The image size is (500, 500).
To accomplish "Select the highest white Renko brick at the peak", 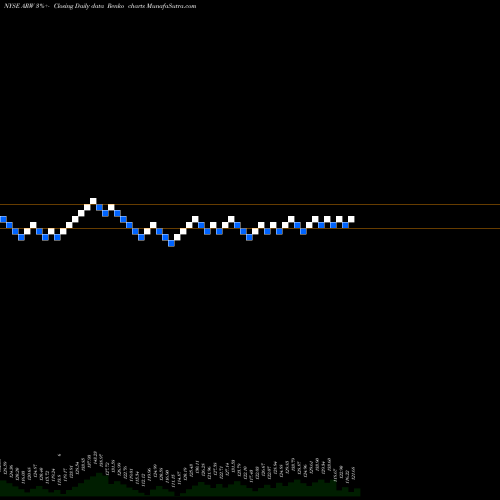I will click(x=93, y=201).
